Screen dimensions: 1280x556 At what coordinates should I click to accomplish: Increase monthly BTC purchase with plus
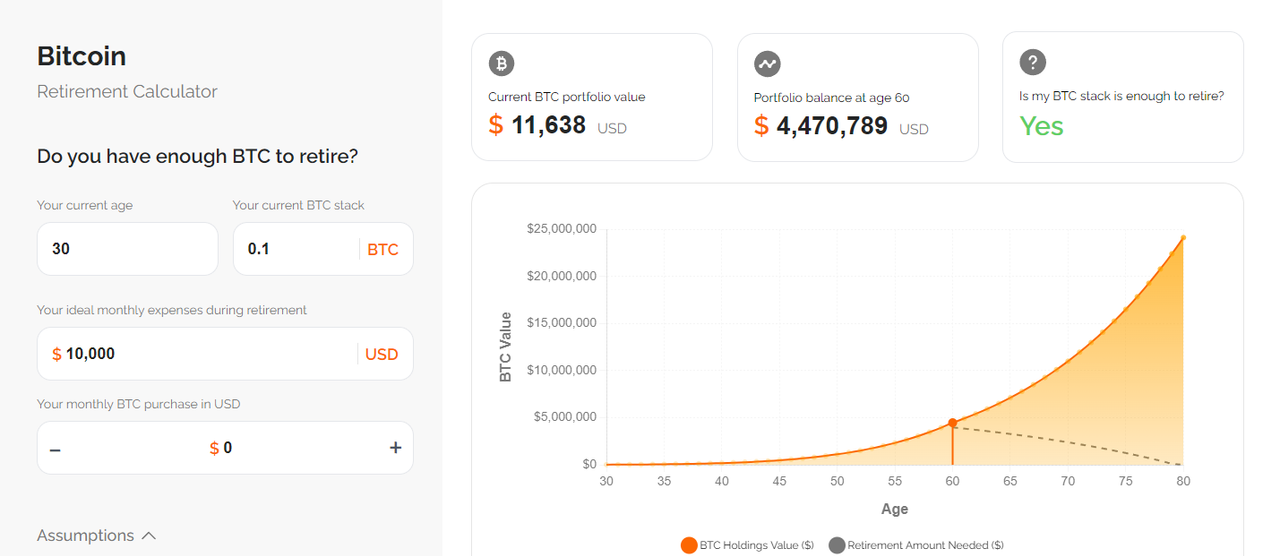[x=395, y=448]
